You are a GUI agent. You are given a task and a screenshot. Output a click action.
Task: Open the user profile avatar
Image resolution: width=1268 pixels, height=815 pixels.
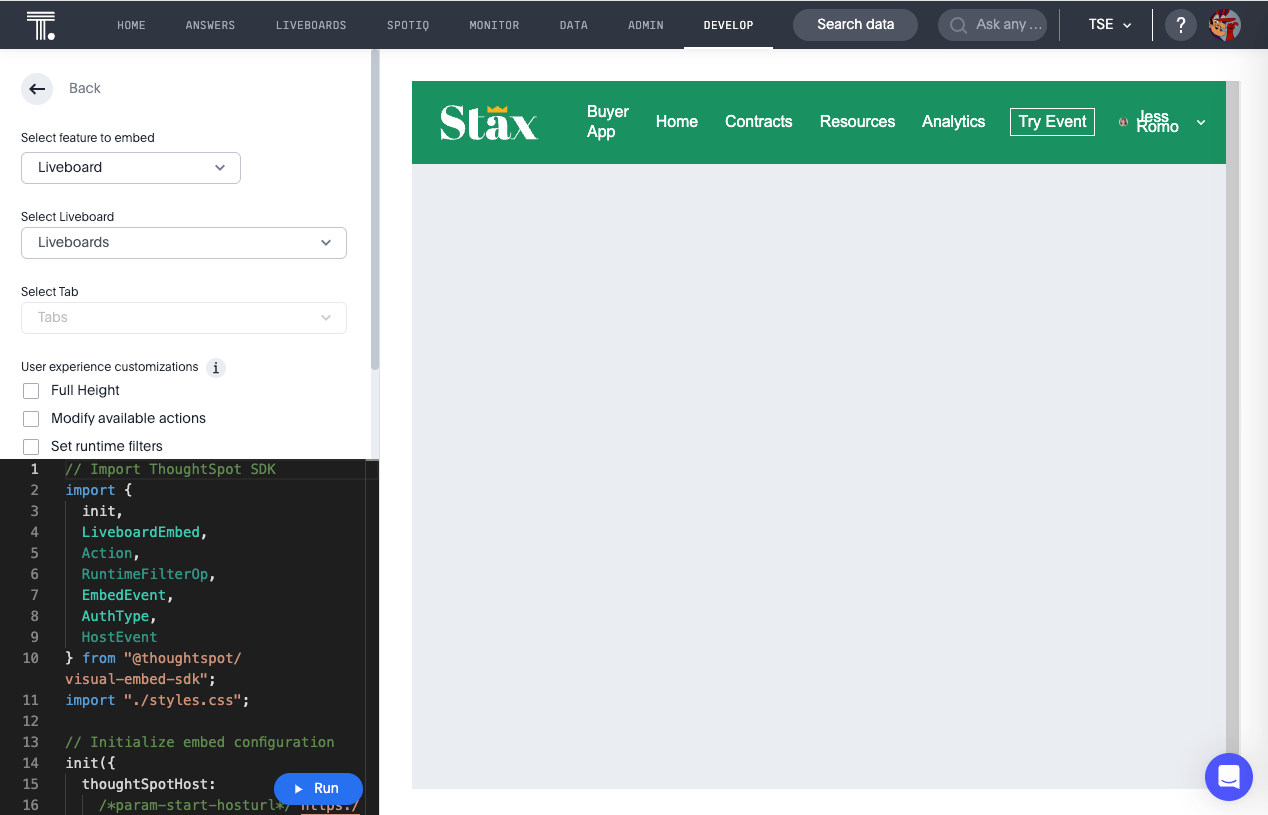click(1225, 24)
